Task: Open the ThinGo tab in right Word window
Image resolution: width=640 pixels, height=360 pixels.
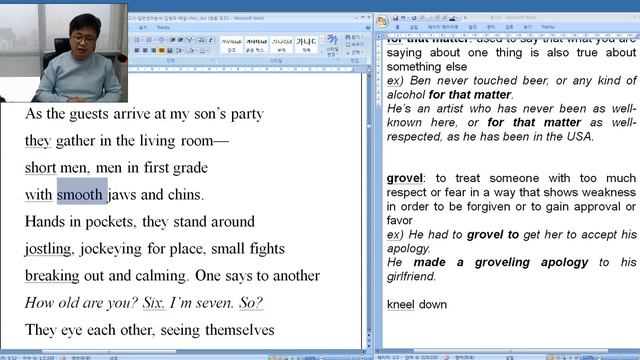Action: point(548,27)
